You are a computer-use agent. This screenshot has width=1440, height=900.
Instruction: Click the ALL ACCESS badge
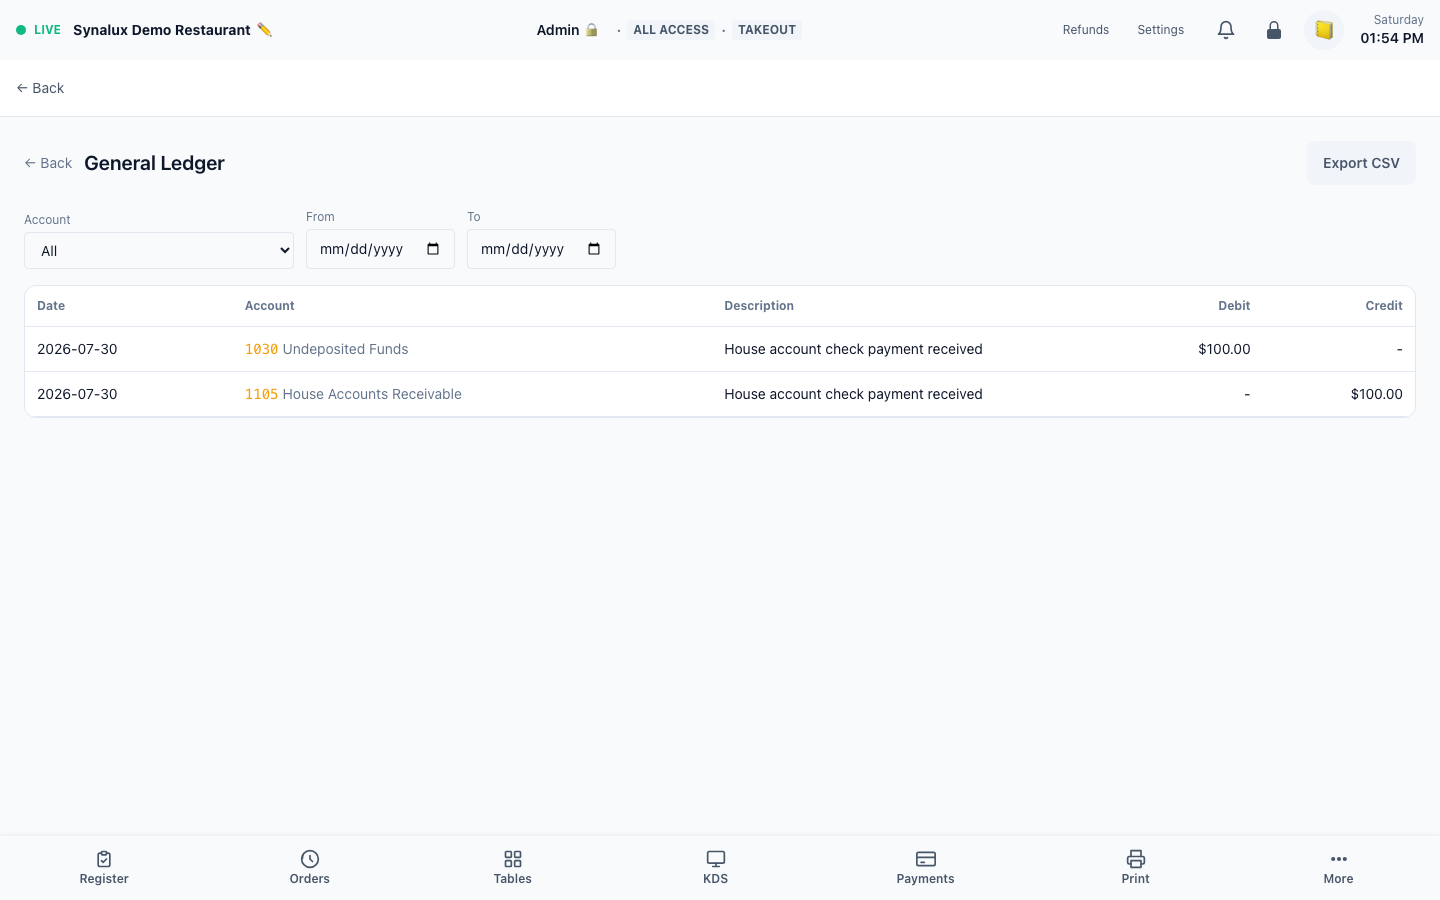click(x=671, y=30)
